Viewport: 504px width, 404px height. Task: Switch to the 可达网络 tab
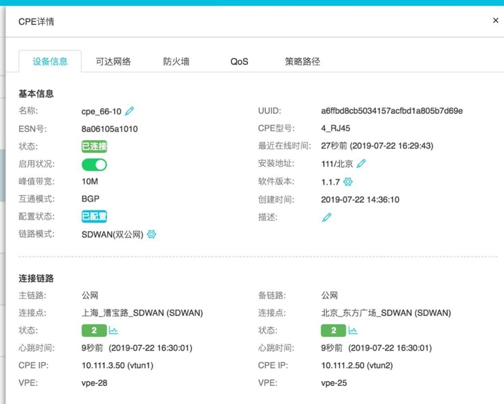113,62
